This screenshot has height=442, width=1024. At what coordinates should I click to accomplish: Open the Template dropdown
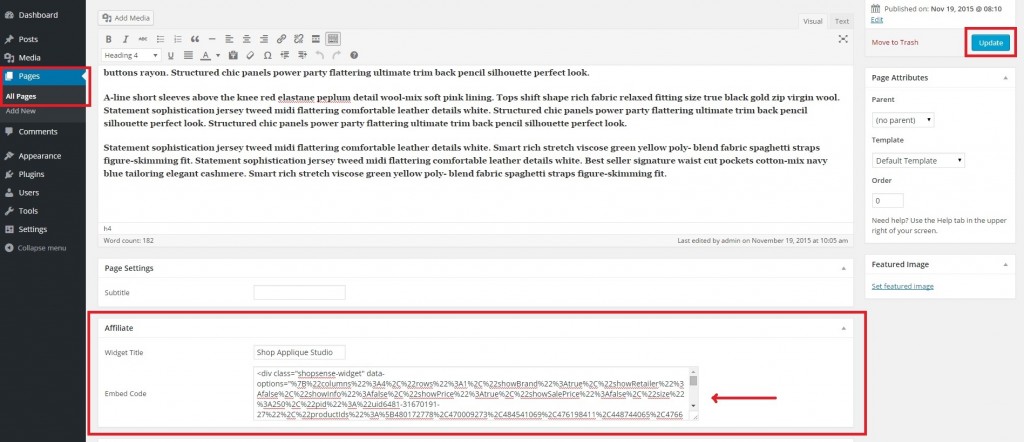pyautogui.click(x=918, y=161)
